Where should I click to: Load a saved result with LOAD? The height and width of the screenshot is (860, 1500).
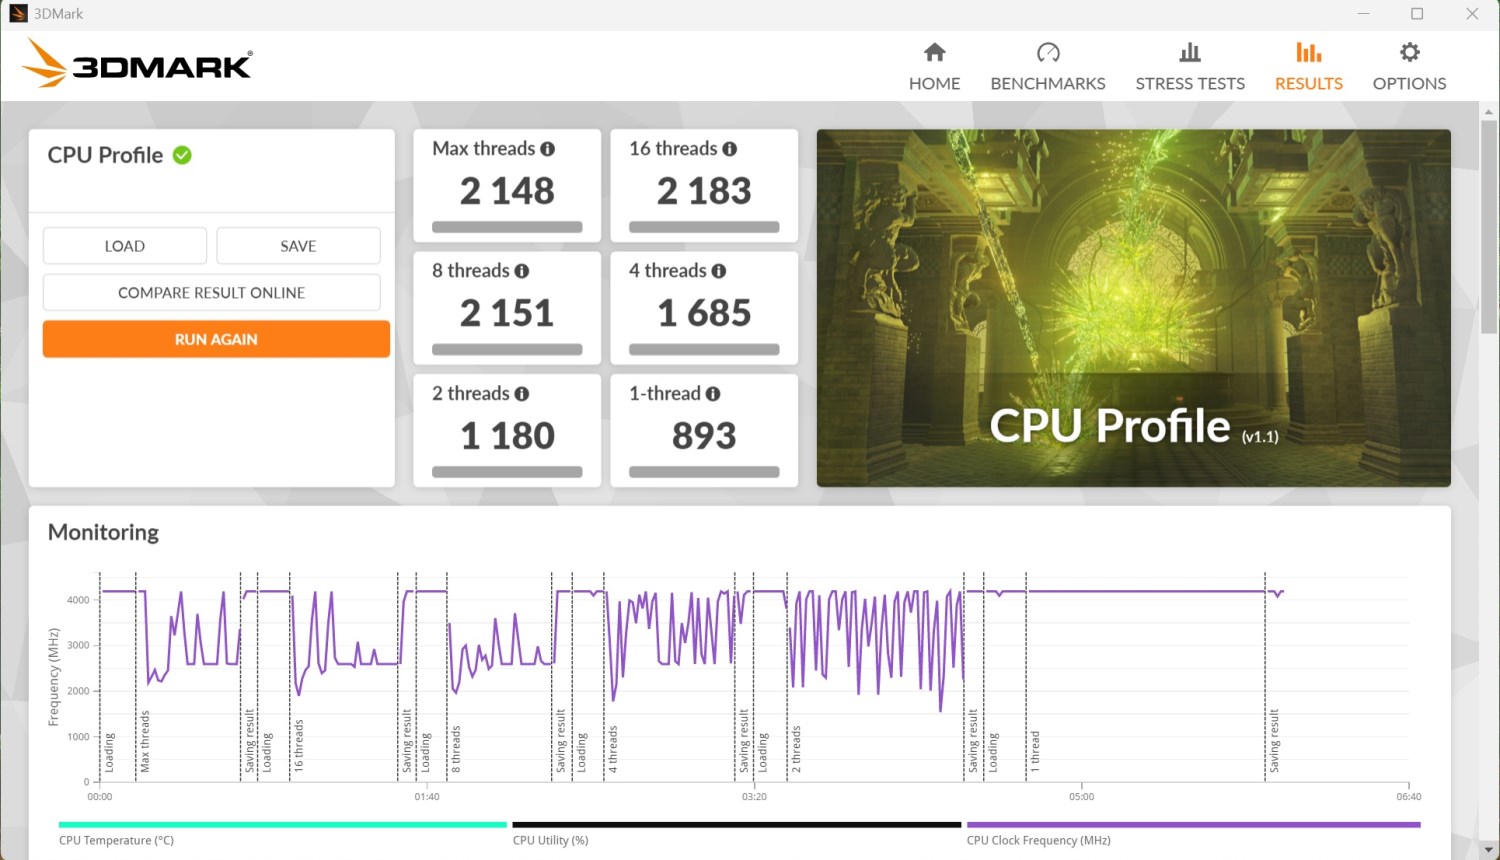click(x=125, y=246)
